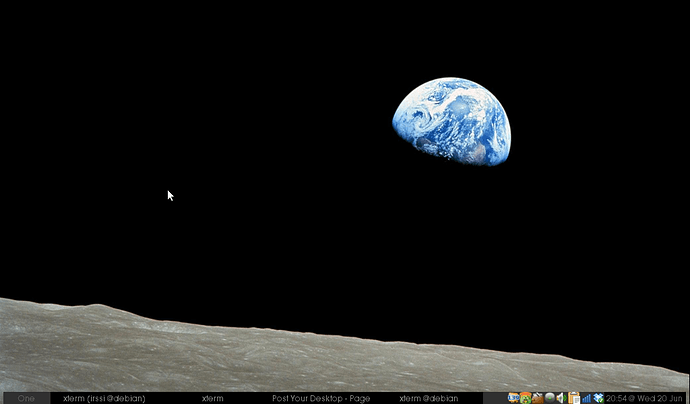Open the clipboard manager tray icon

(x=574, y=398)
